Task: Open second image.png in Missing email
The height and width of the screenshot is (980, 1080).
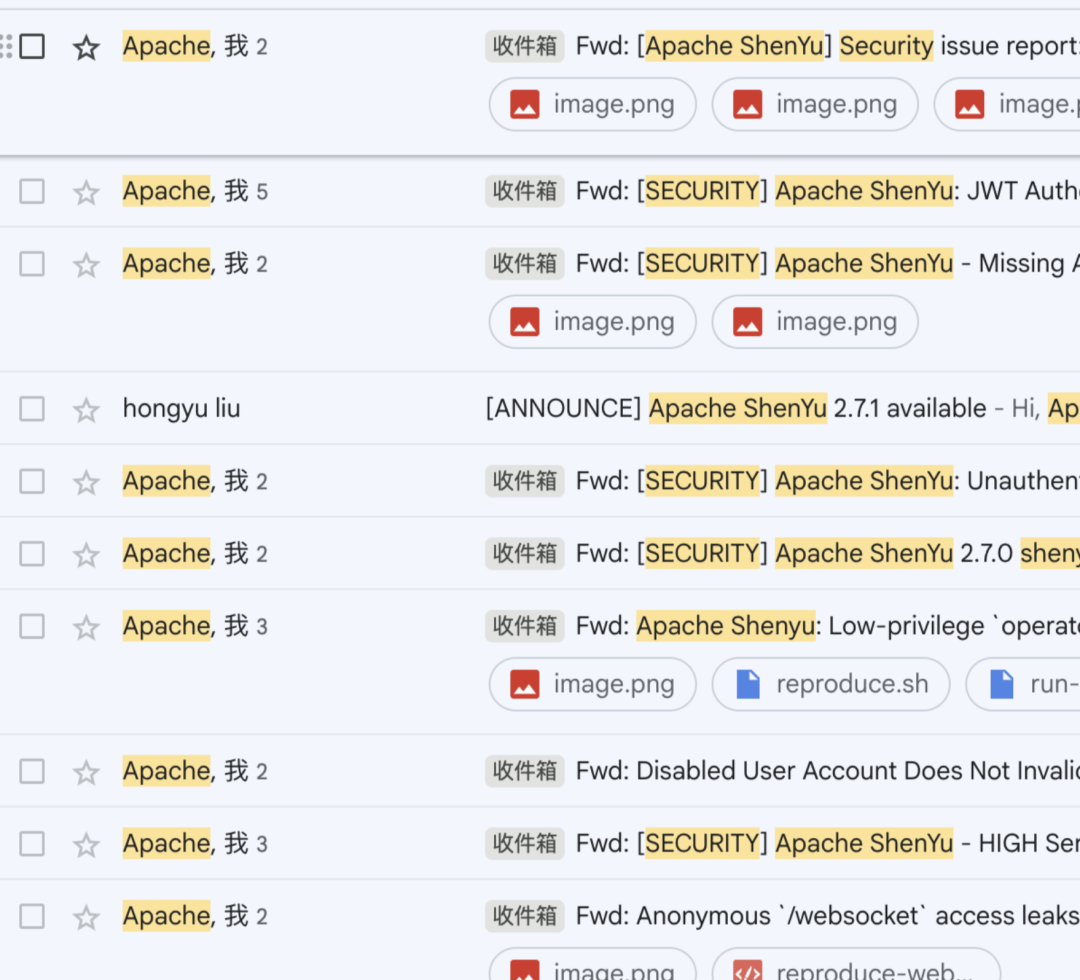Action: pos(815,322)
